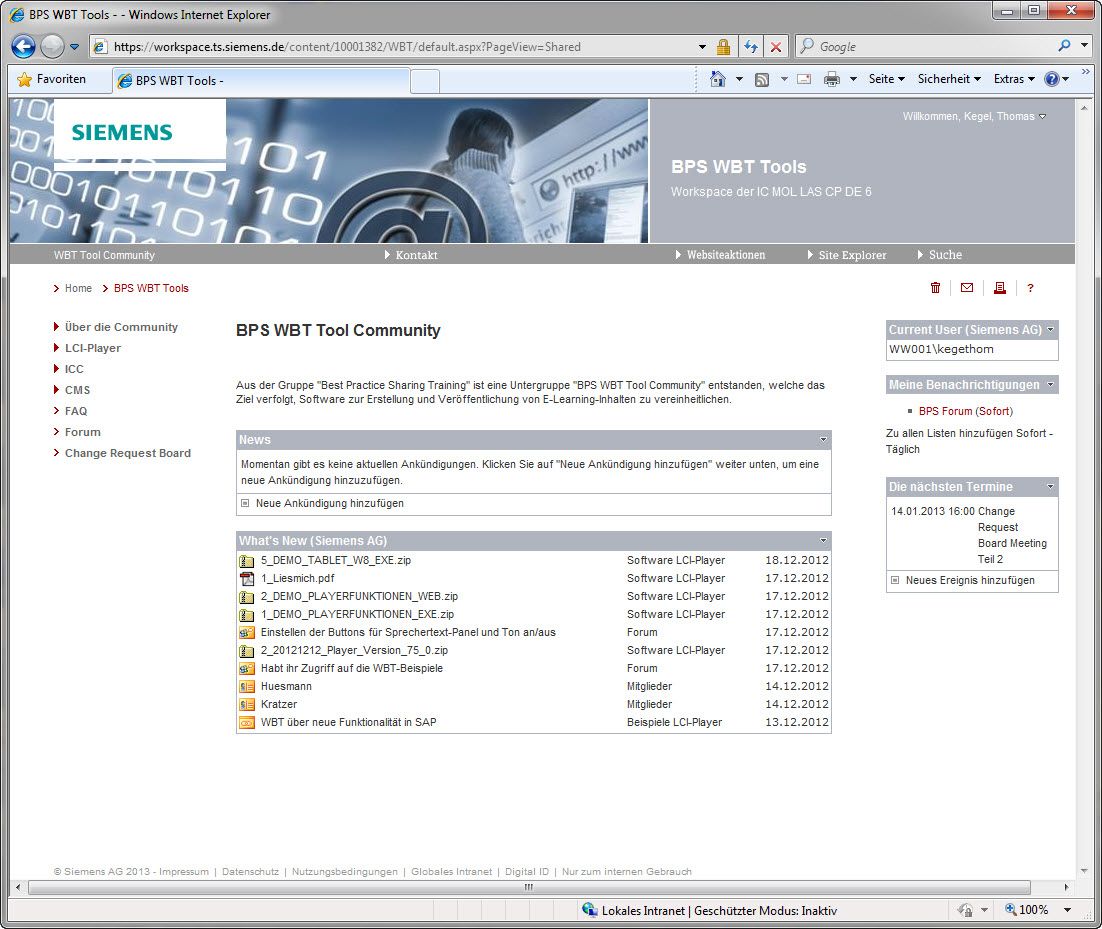
Task: Click the trash bin icon in page toolbar
Action: point(935,288)
